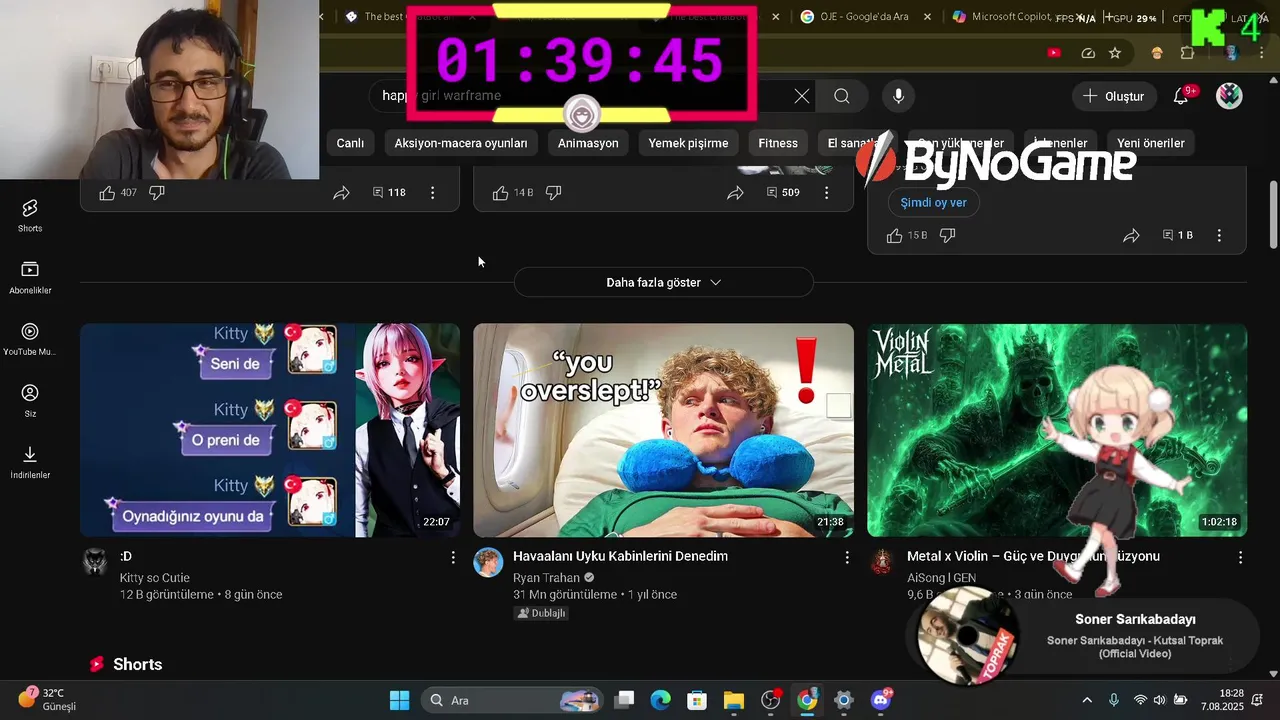Open the YouTube account avatar menu
Image resolution: width=1280 pixels, height=720 pixels.
pos(1229,96)
